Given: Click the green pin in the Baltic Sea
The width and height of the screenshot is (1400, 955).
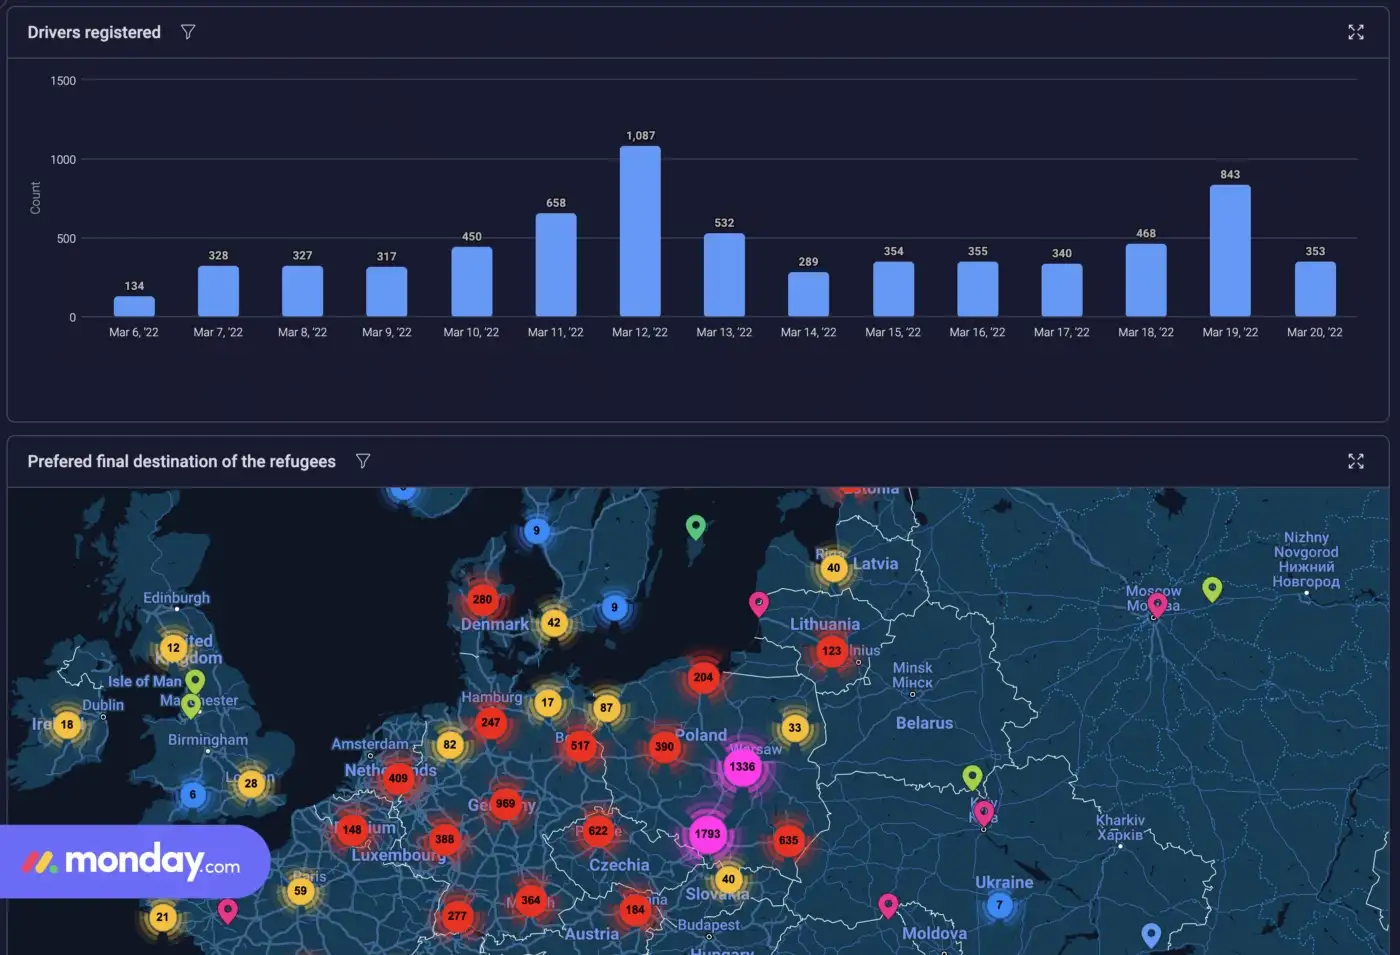Looking at the screenshot, I should pyautogui.click(x=696, y=525).
